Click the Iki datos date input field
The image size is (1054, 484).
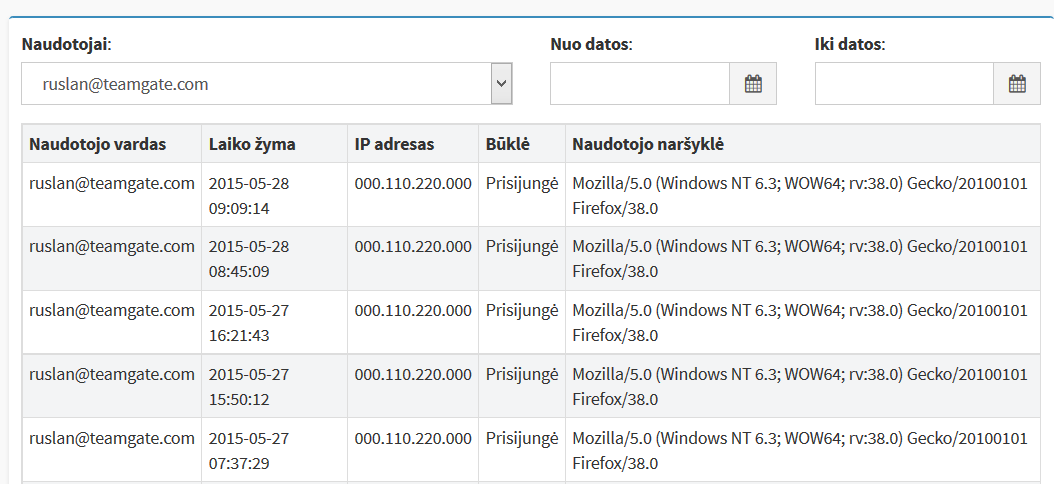pyautogui.click(x=904, y=84)
